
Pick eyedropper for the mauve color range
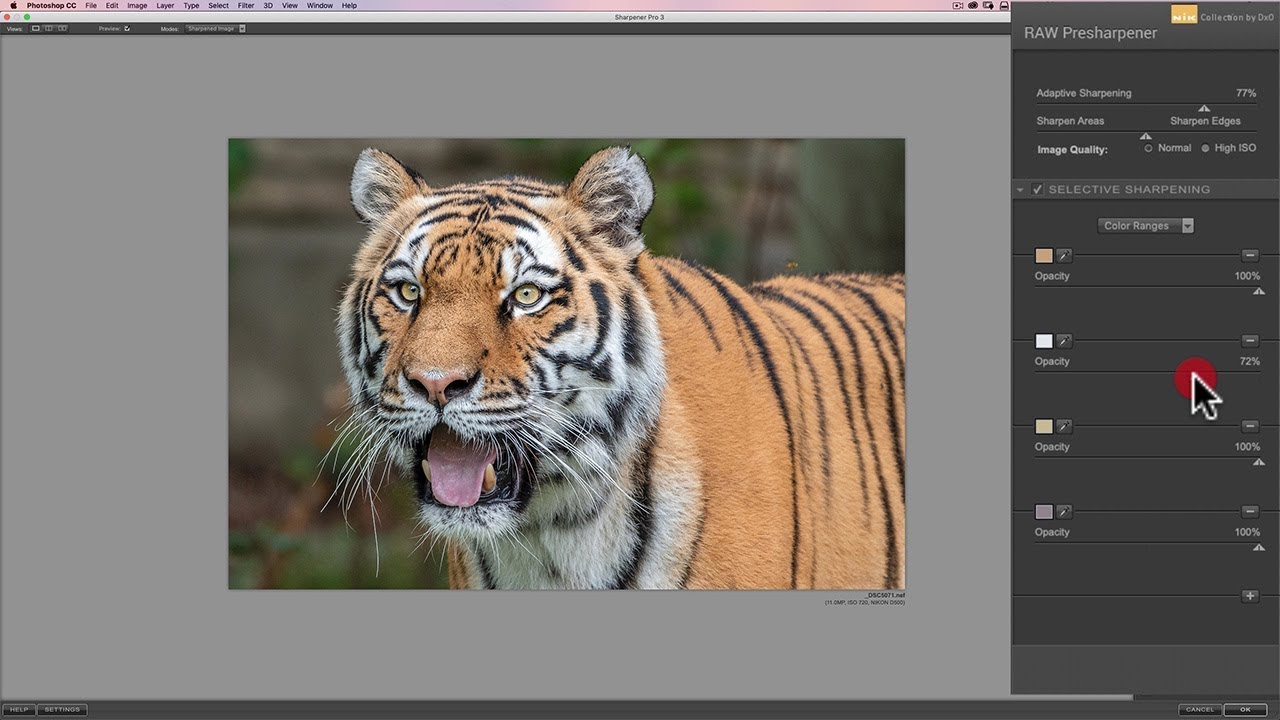1064,512
